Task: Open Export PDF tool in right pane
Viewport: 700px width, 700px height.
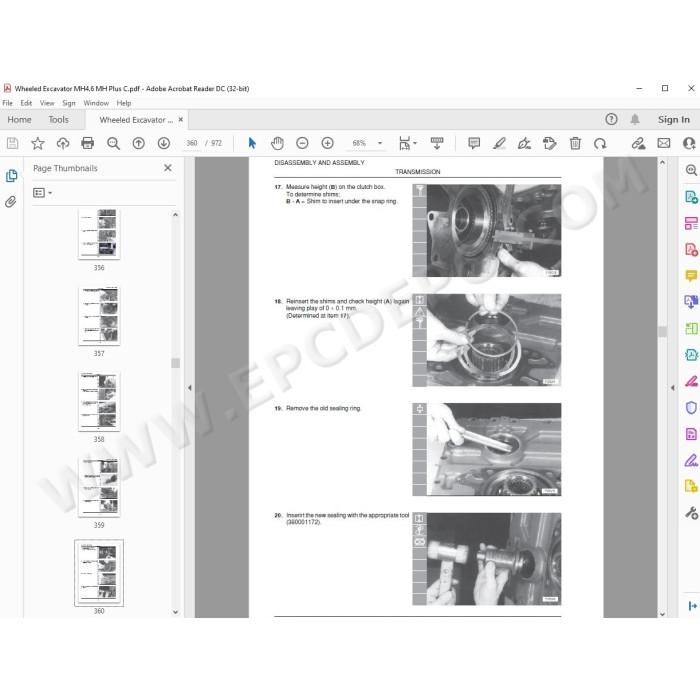Action: (x=691, y=197)
